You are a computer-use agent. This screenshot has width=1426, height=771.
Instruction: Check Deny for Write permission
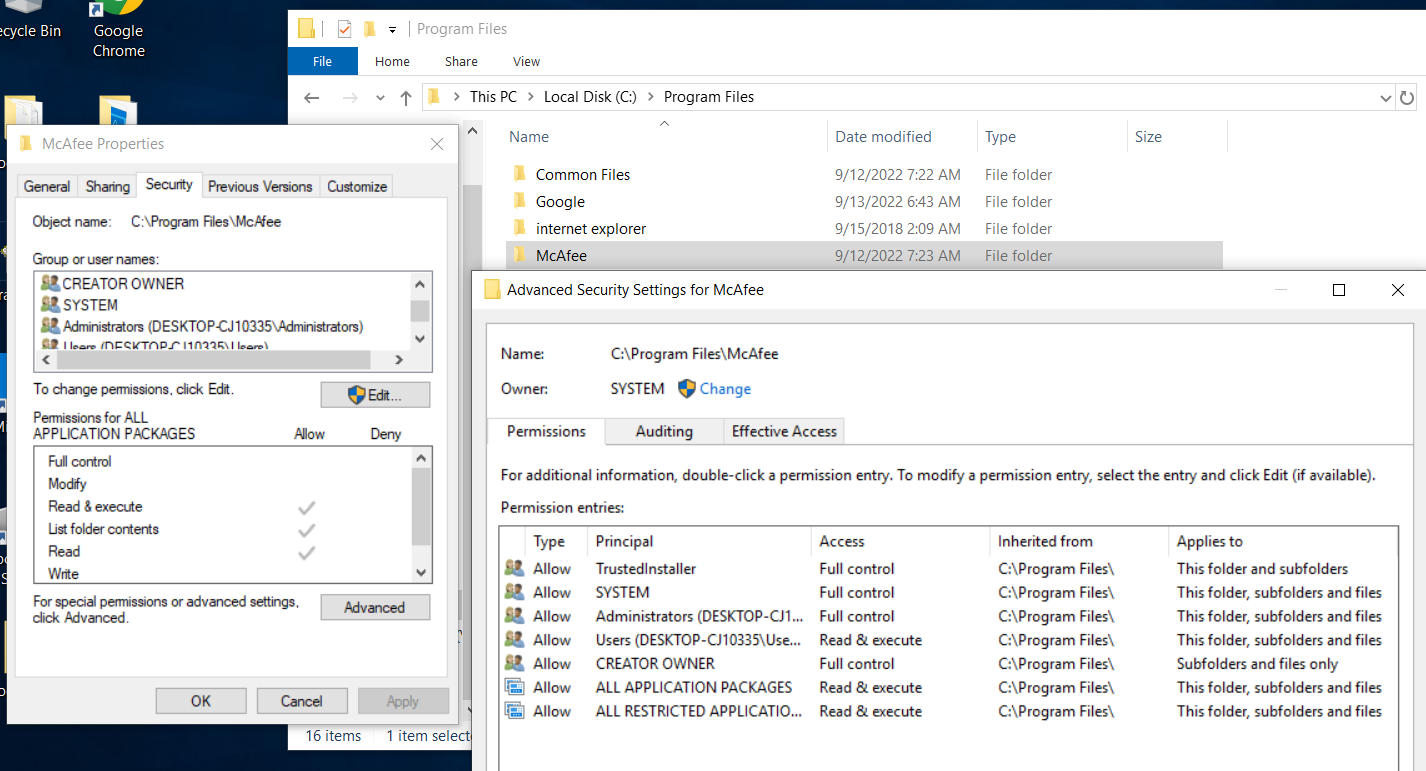[385, 573]
